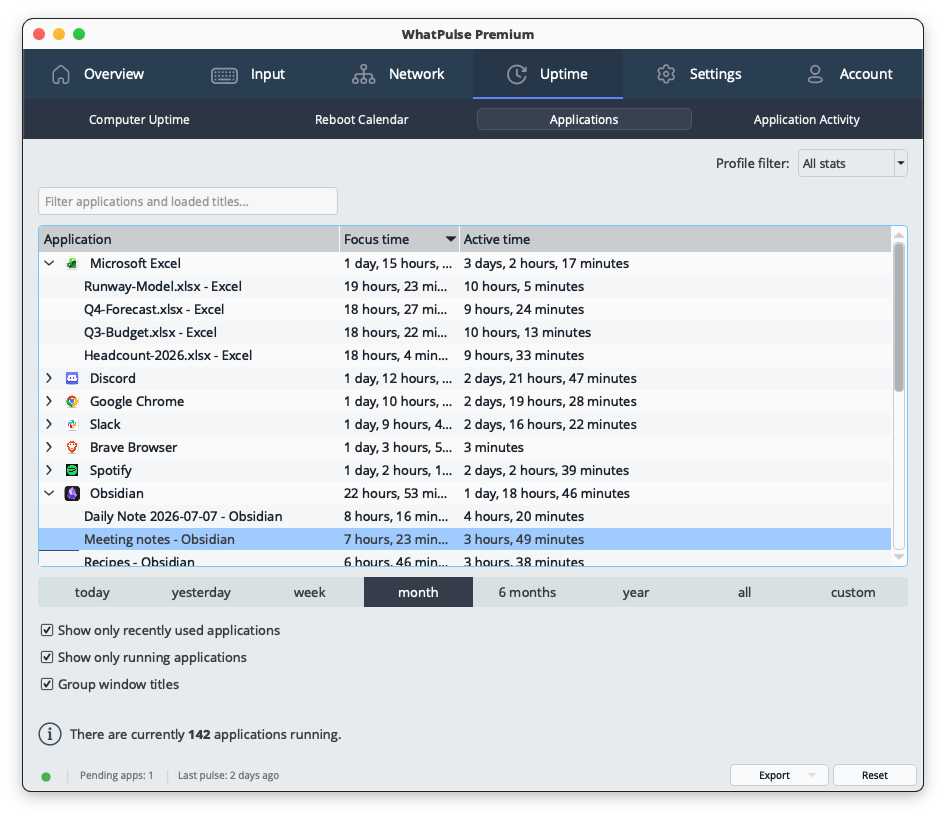Go to the Overview tab
The width and height of the screenshot is (946, 818).
[x=98, y=74]
